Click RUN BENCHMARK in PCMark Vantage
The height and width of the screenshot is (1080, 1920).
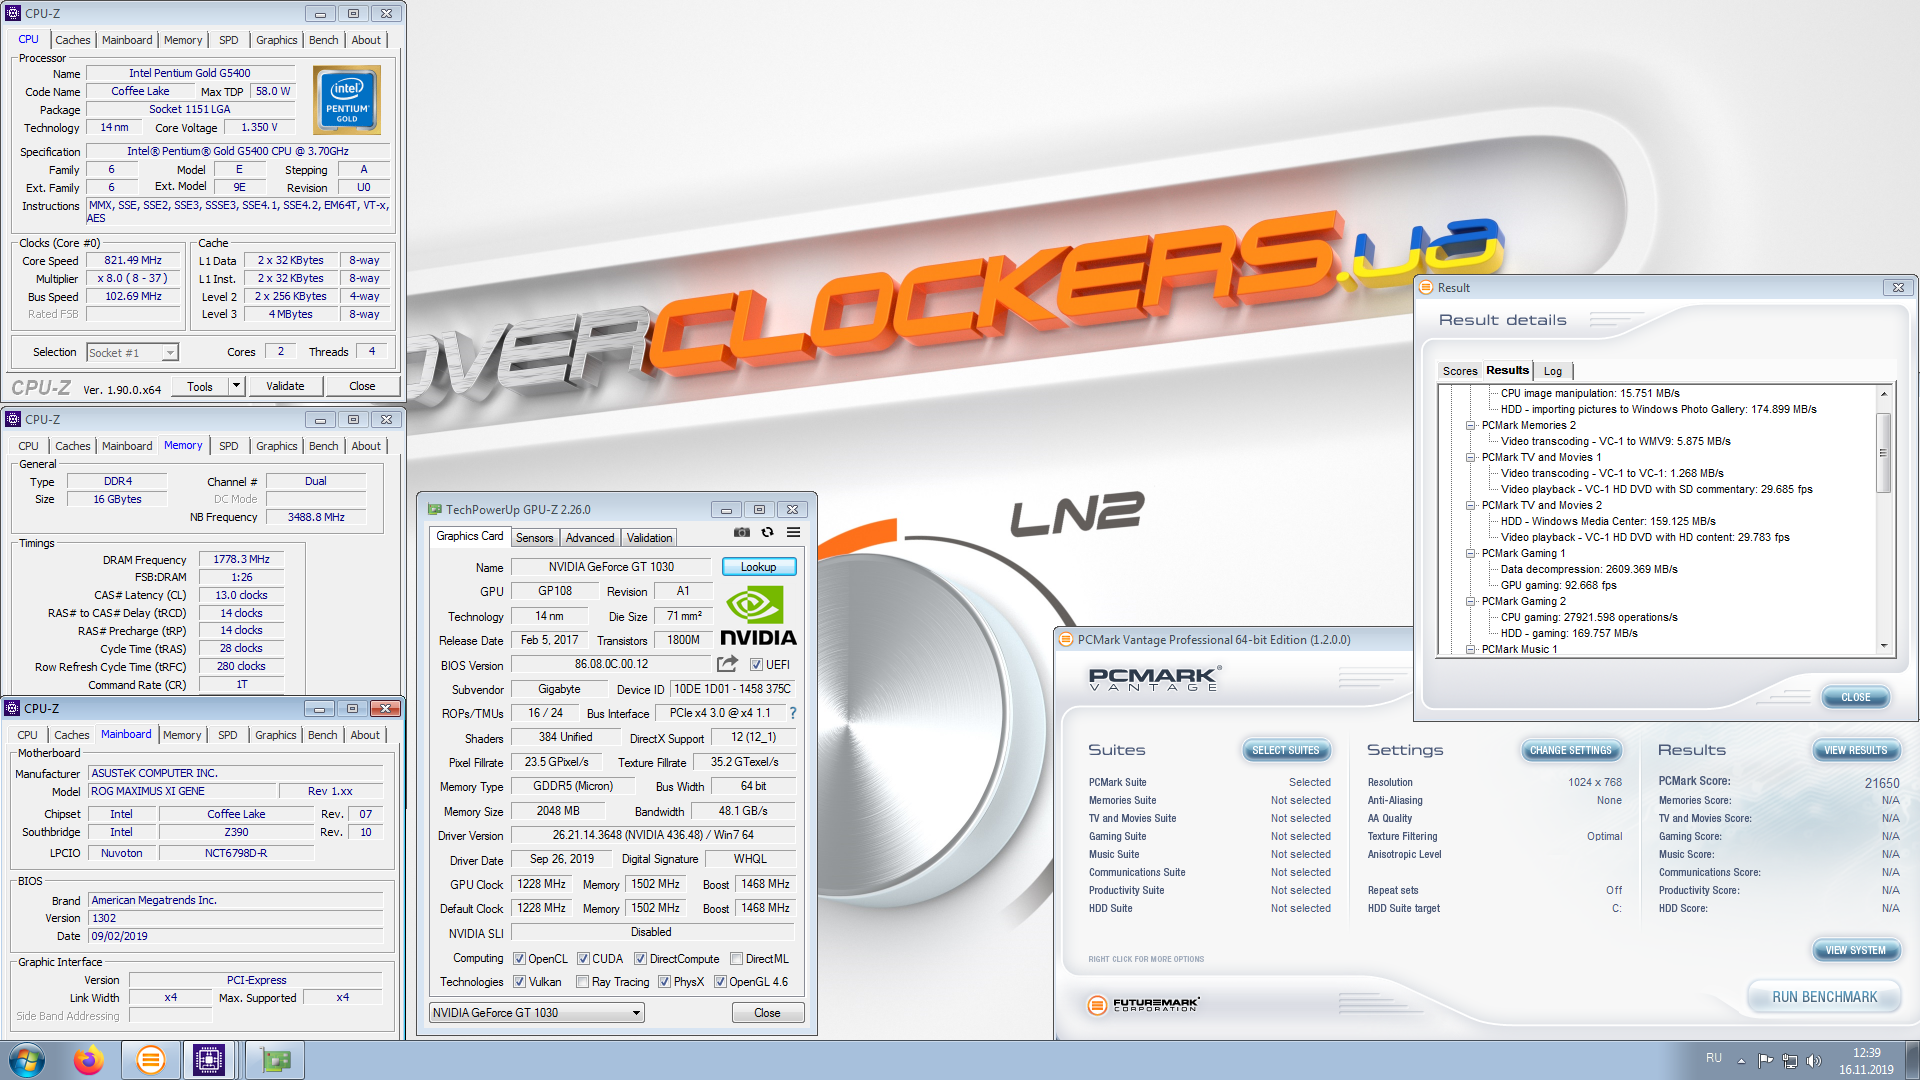coord(1824,997)
